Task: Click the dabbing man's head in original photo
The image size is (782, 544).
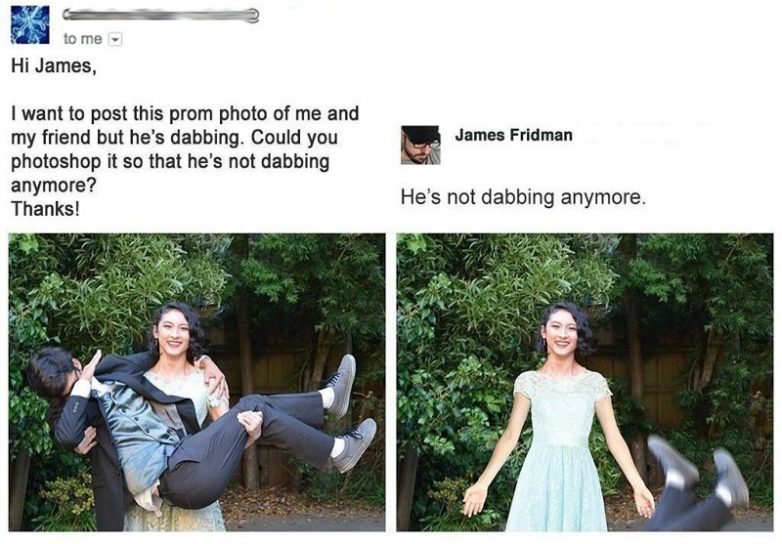Action: tap(51, 373)
